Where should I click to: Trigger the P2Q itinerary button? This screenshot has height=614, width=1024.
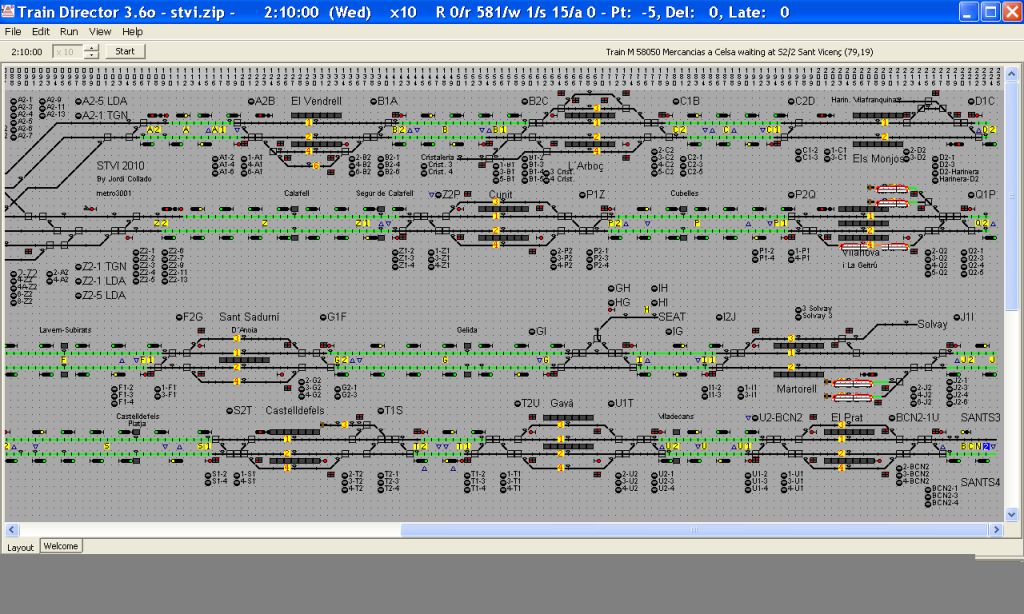(789, 194)
